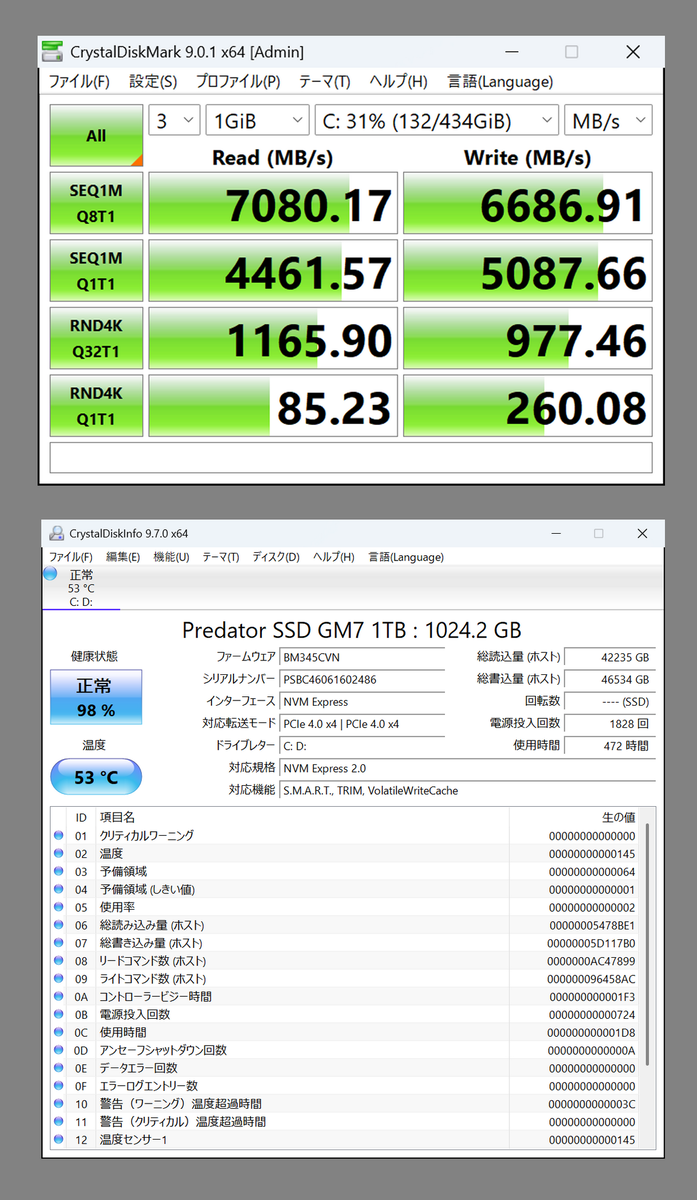Click power on hours value 472 時間
The image size is (697, 1200).
(610, 745)
